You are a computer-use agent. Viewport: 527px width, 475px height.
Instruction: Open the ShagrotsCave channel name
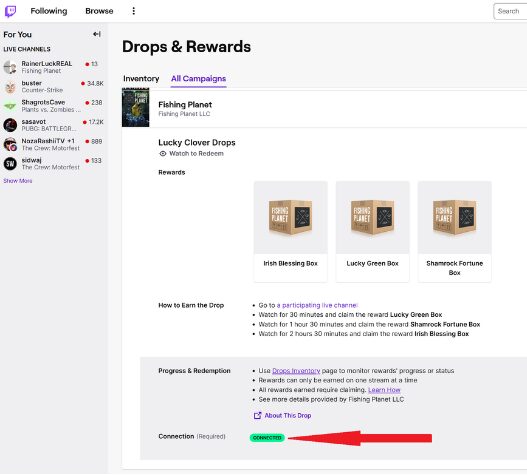[43, 102]
